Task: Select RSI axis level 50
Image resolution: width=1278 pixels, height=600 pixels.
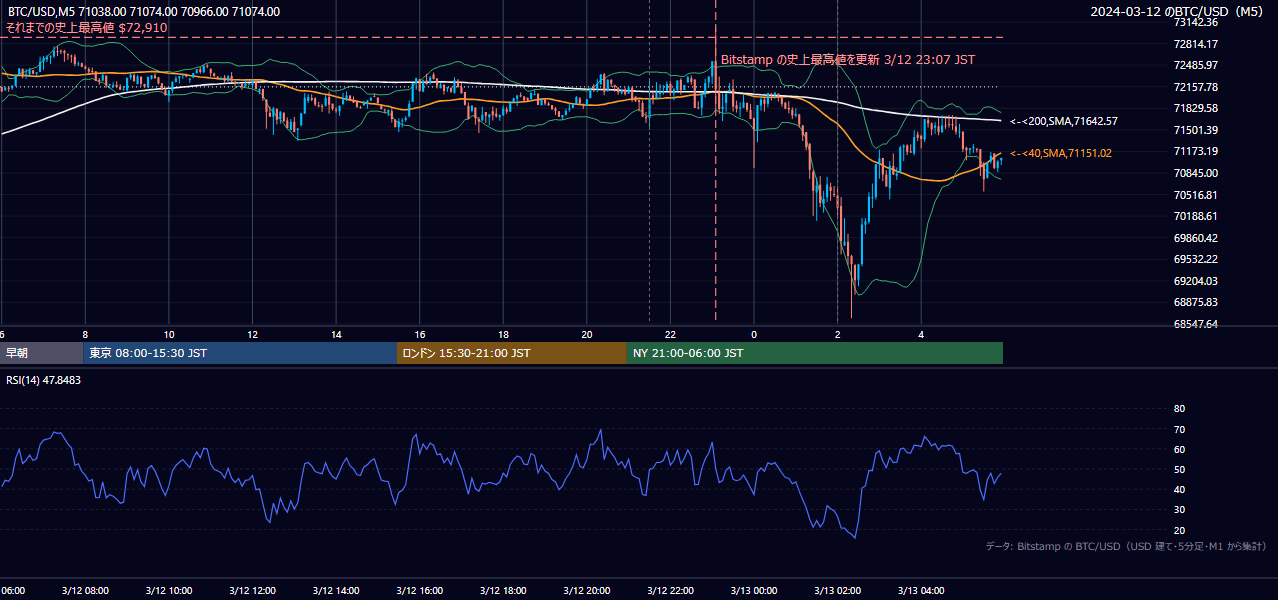Action: point(1179,469)
